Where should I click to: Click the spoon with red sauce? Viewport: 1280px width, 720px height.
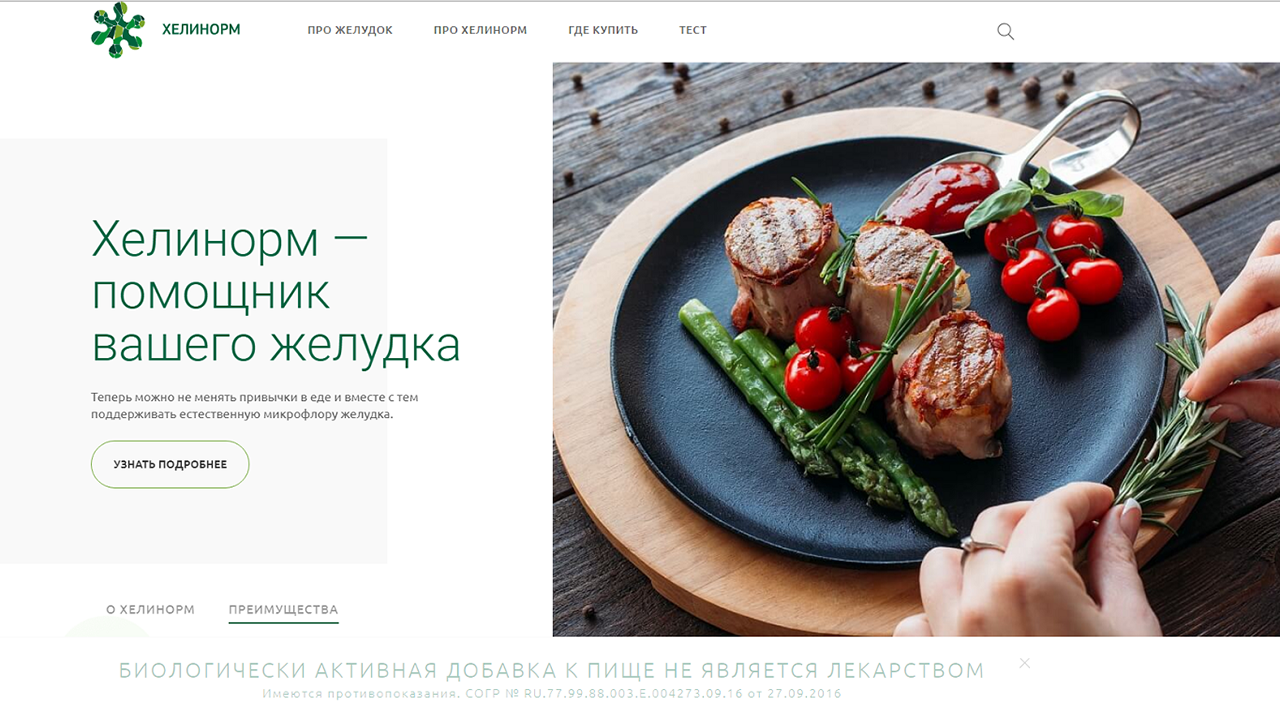[1005, 165]
